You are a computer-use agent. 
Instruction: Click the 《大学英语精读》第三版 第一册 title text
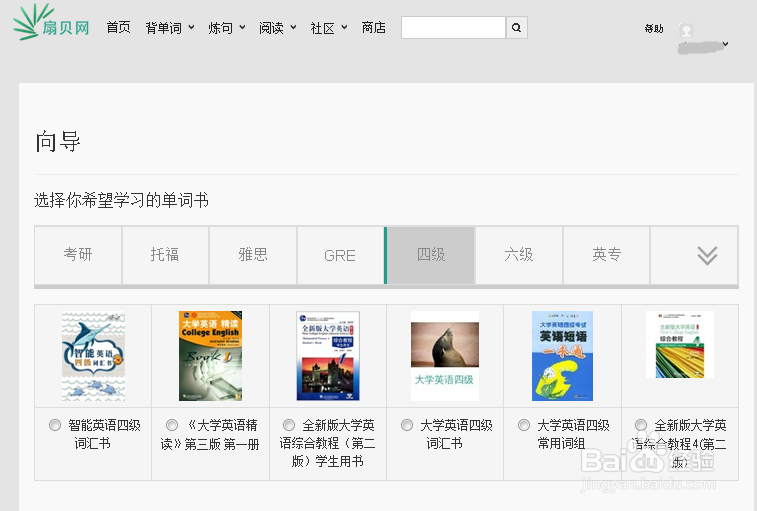pos(210,434)
